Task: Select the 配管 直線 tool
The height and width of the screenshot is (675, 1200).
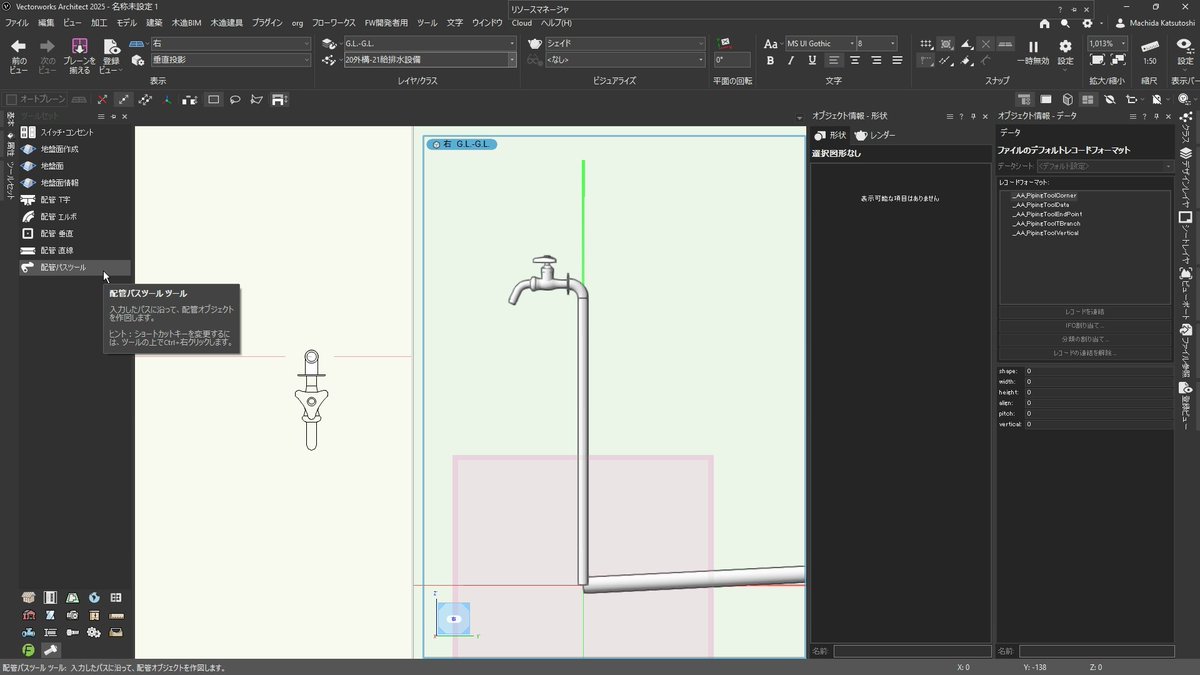Action: pyautogui.click(x=60, y=250)
